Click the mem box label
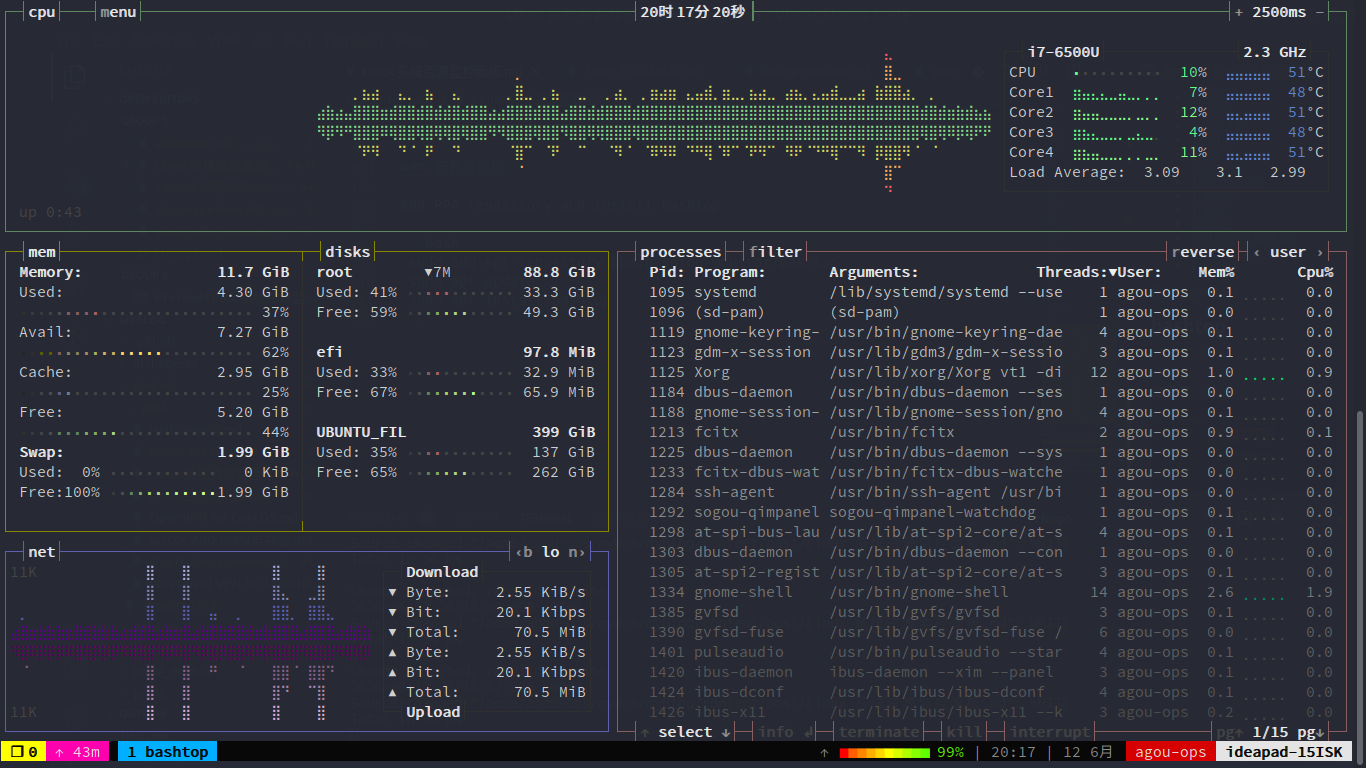 click(42, 252)
